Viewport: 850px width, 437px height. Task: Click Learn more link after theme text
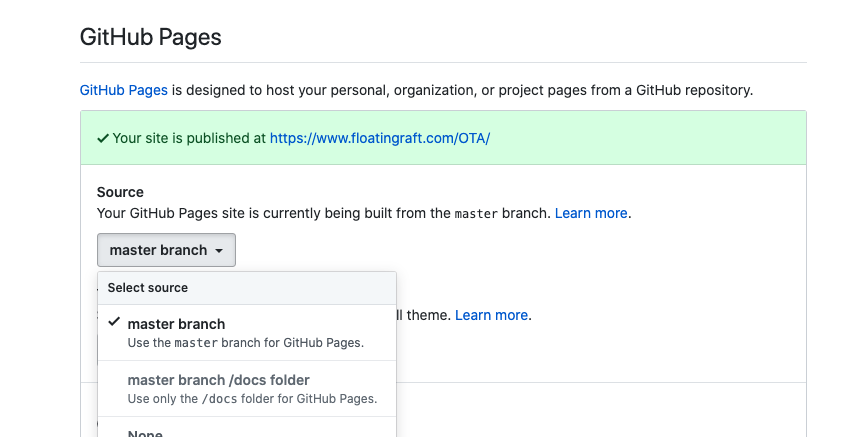491,315
